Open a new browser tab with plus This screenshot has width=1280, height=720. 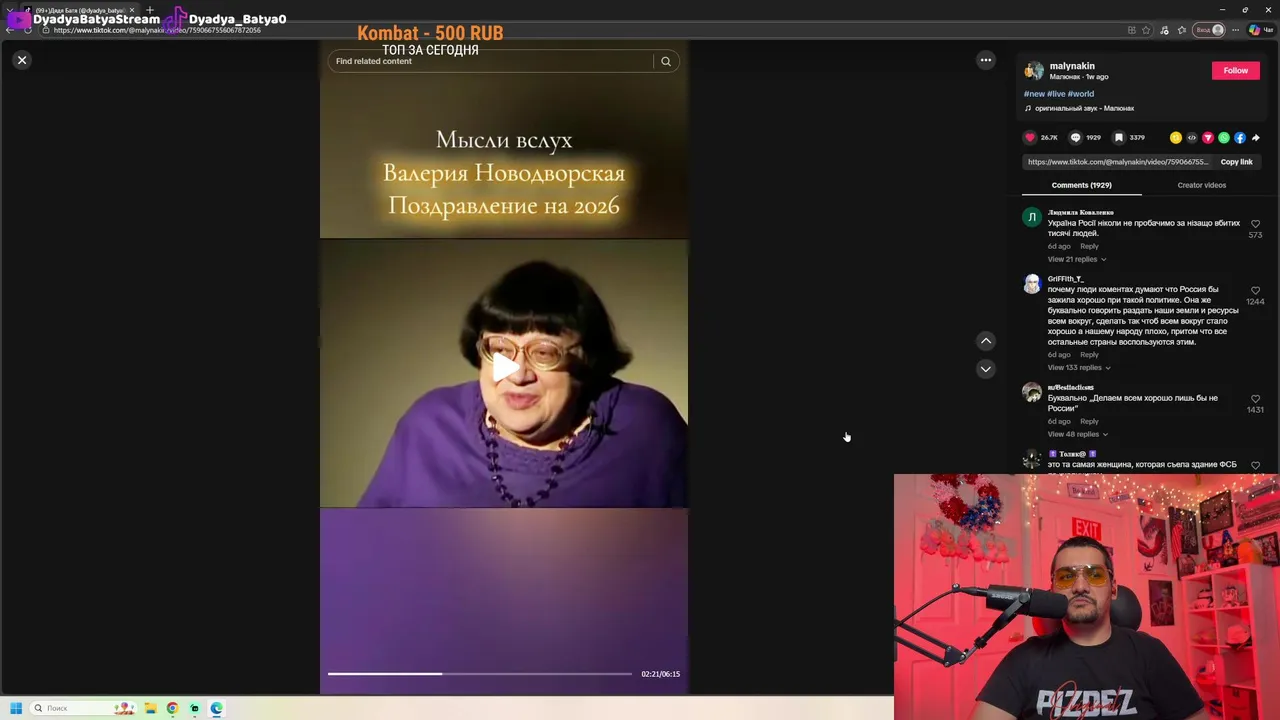150,10
